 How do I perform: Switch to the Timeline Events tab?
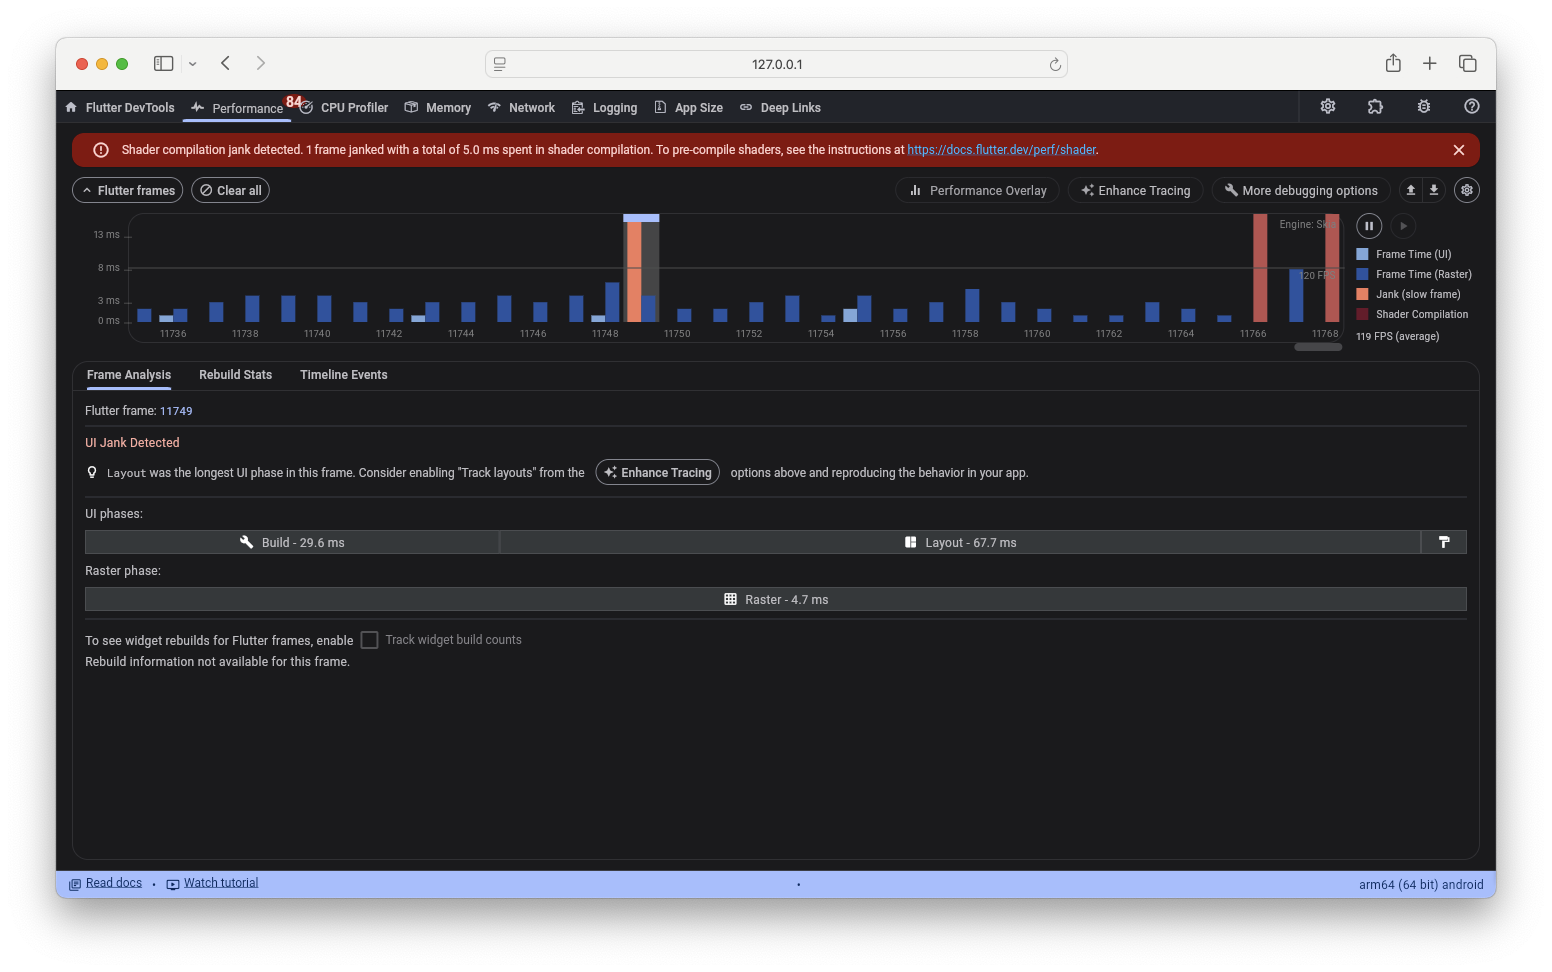pyautogui.click(x=344, y=375)
